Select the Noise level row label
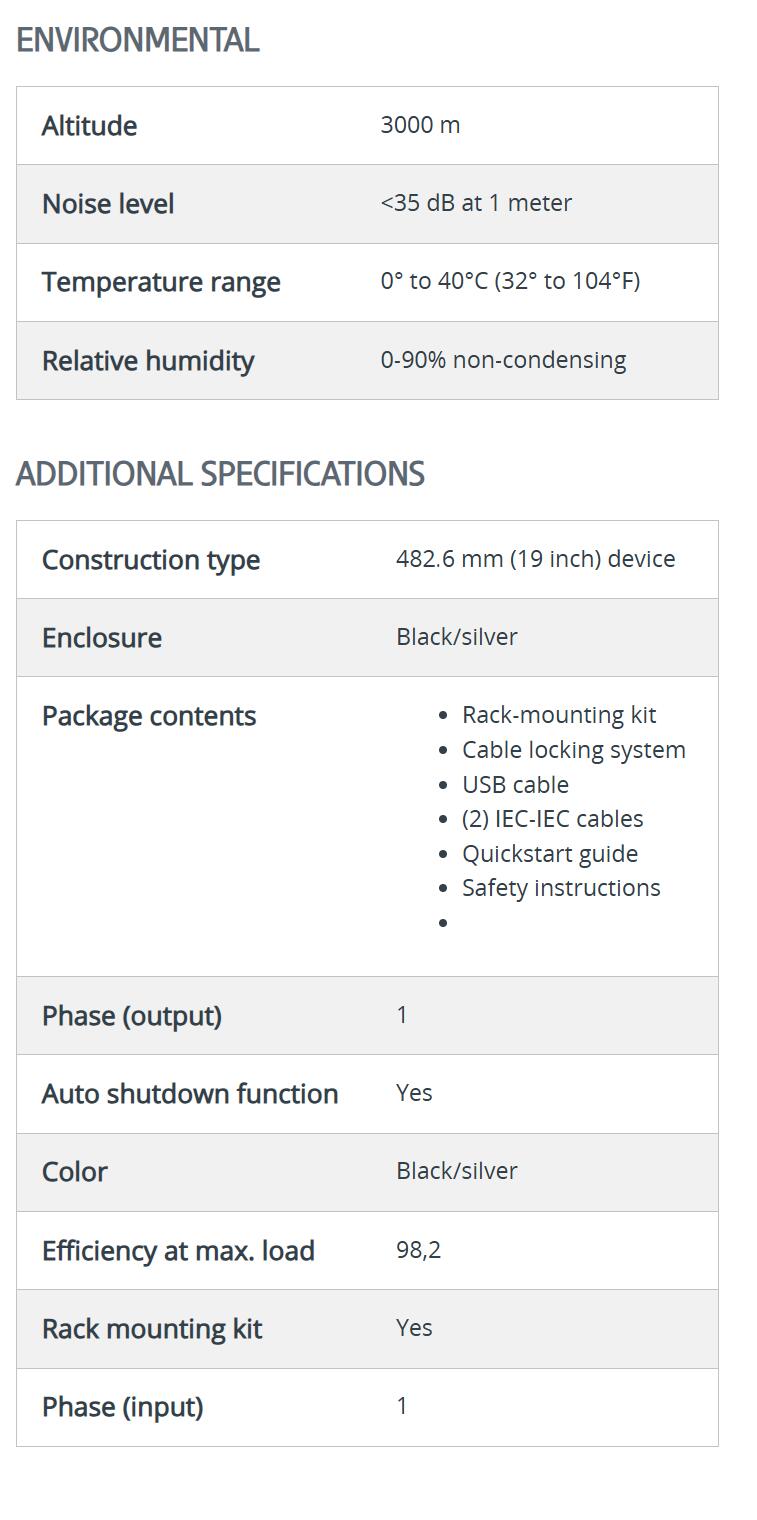The height and width of the screenshot is (1520, 757). click(x=108, y=204)
